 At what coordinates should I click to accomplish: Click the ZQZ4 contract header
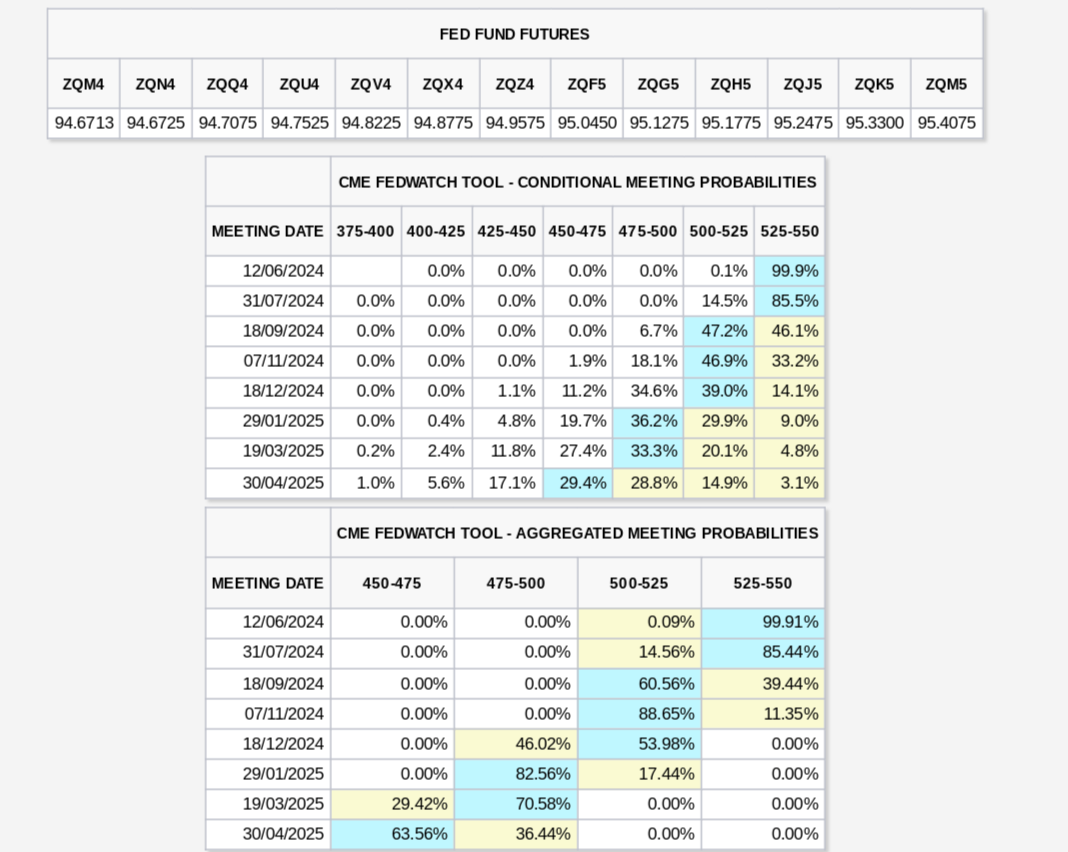click(x=515, y=84)
